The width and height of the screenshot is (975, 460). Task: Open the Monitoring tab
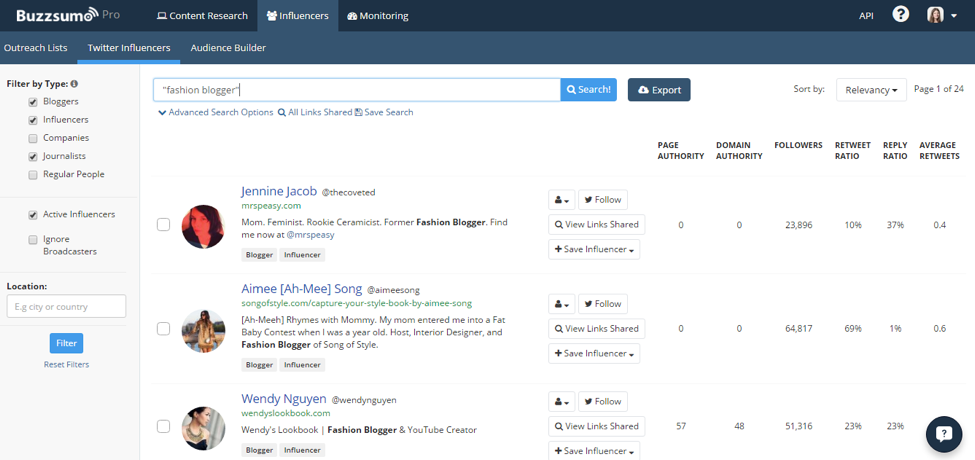(x=378, y=16)
